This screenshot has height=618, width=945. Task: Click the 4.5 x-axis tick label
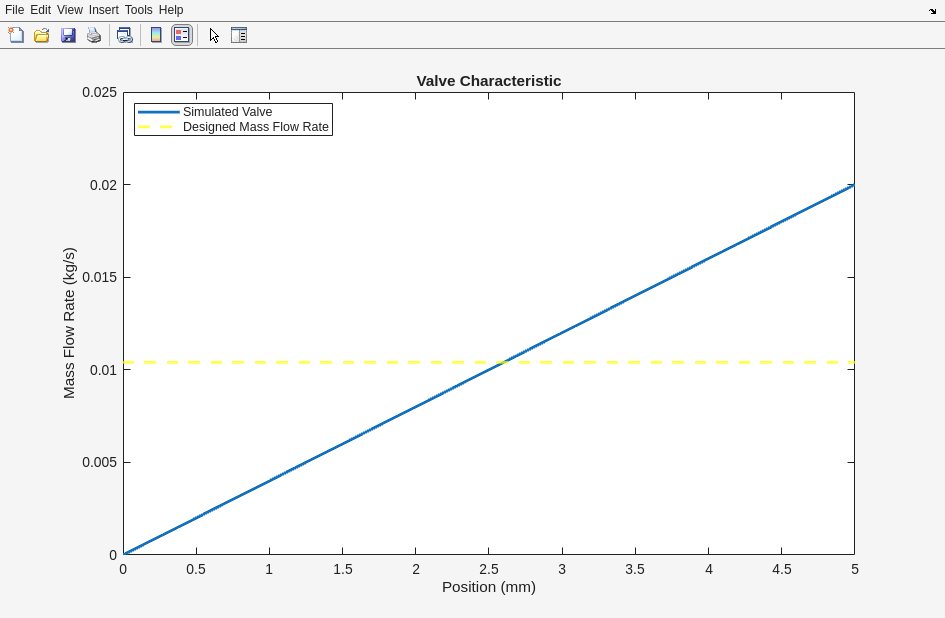782,569
